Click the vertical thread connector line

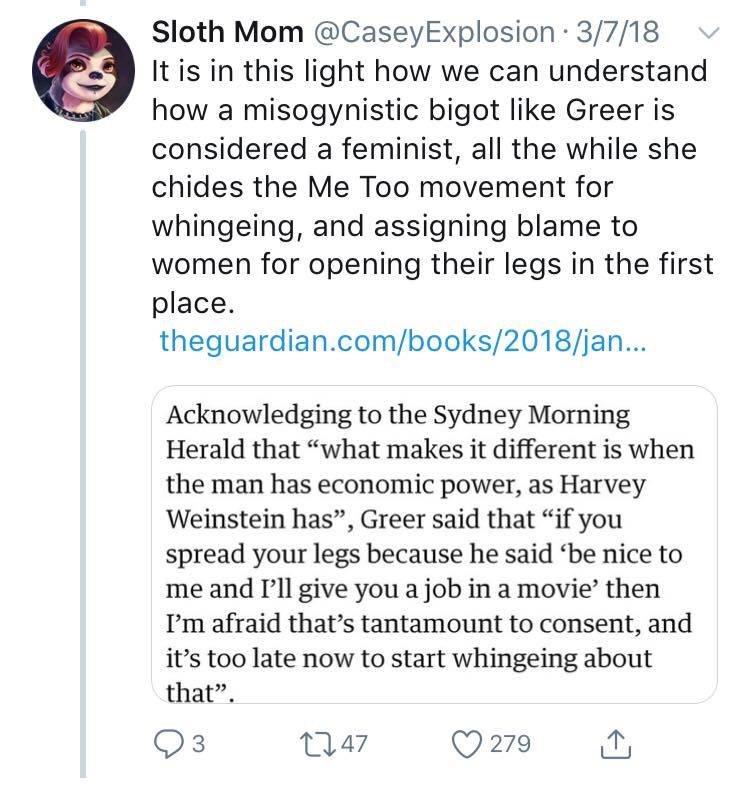coord(83,450)
